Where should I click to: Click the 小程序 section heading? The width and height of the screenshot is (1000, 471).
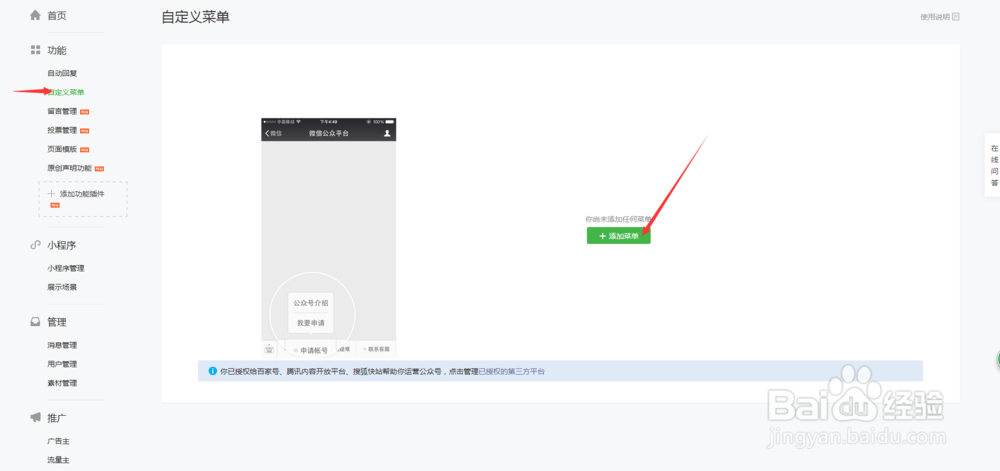62,245
